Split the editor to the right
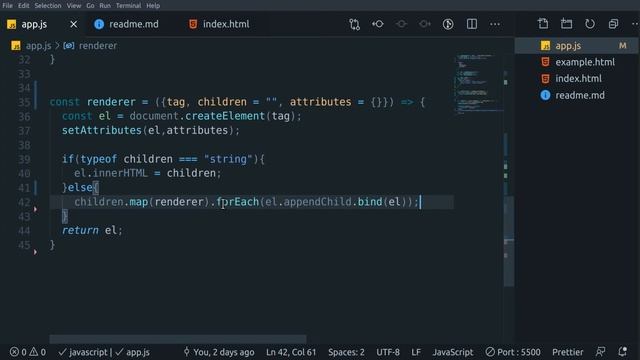 tap(471, 24)
